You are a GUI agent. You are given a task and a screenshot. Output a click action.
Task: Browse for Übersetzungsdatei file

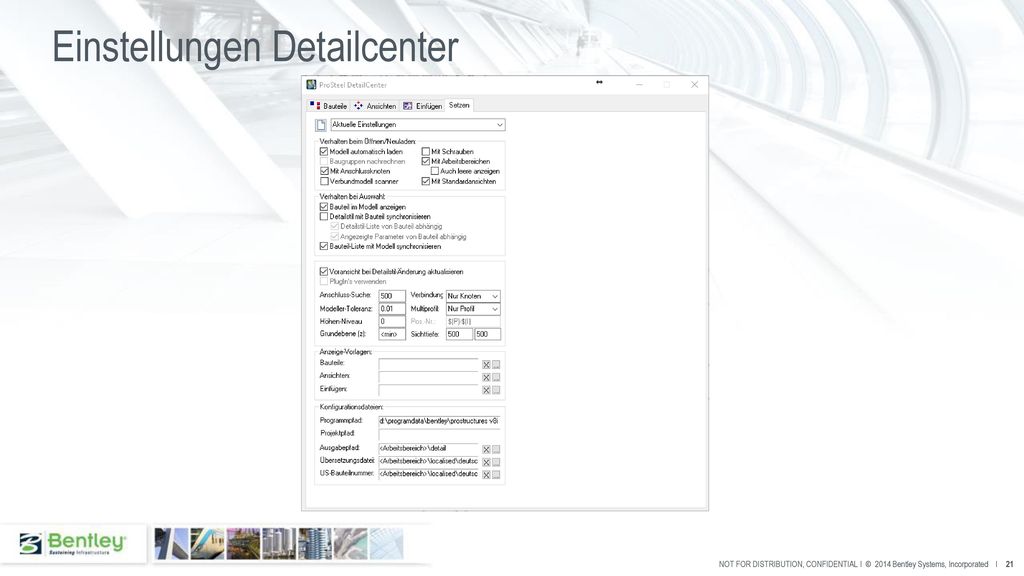tap(496, 462)
